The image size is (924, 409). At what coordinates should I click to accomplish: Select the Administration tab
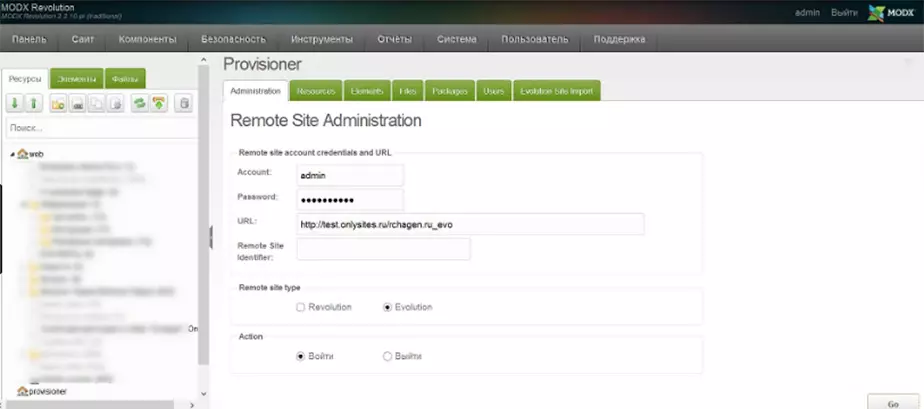click(x=255, y=91)
